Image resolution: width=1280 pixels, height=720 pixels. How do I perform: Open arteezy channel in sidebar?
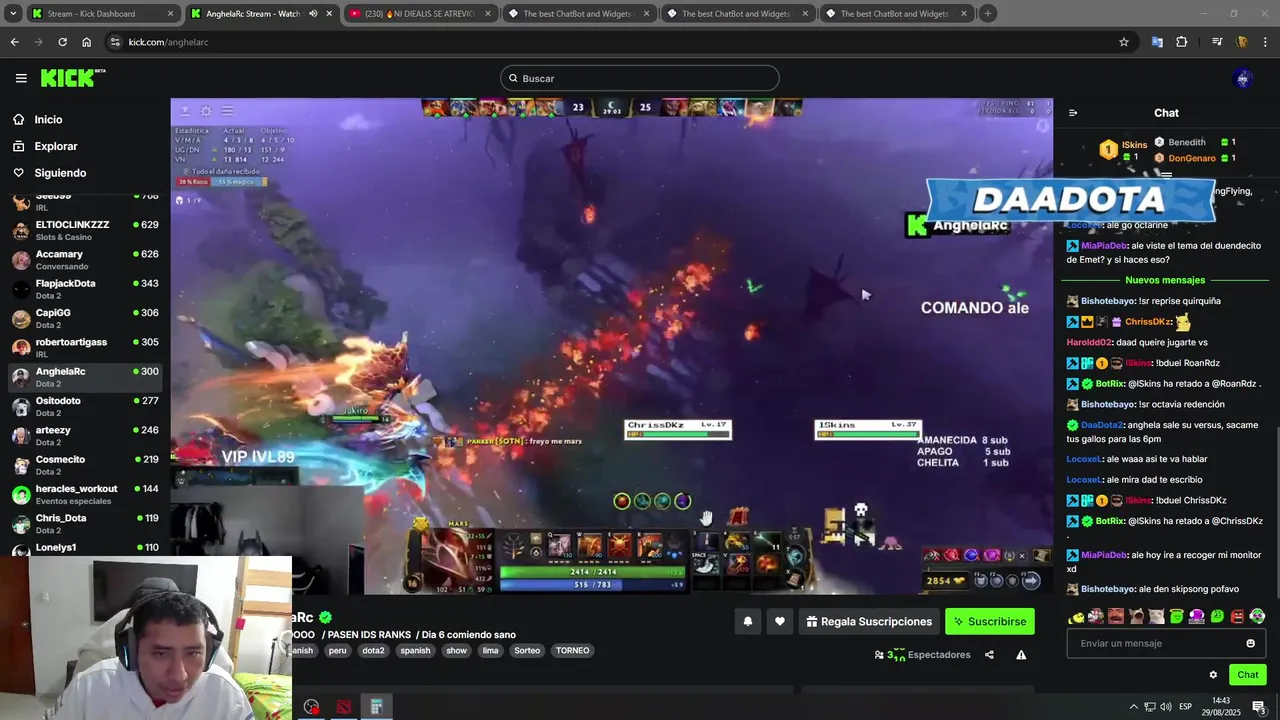click(85, 436)
